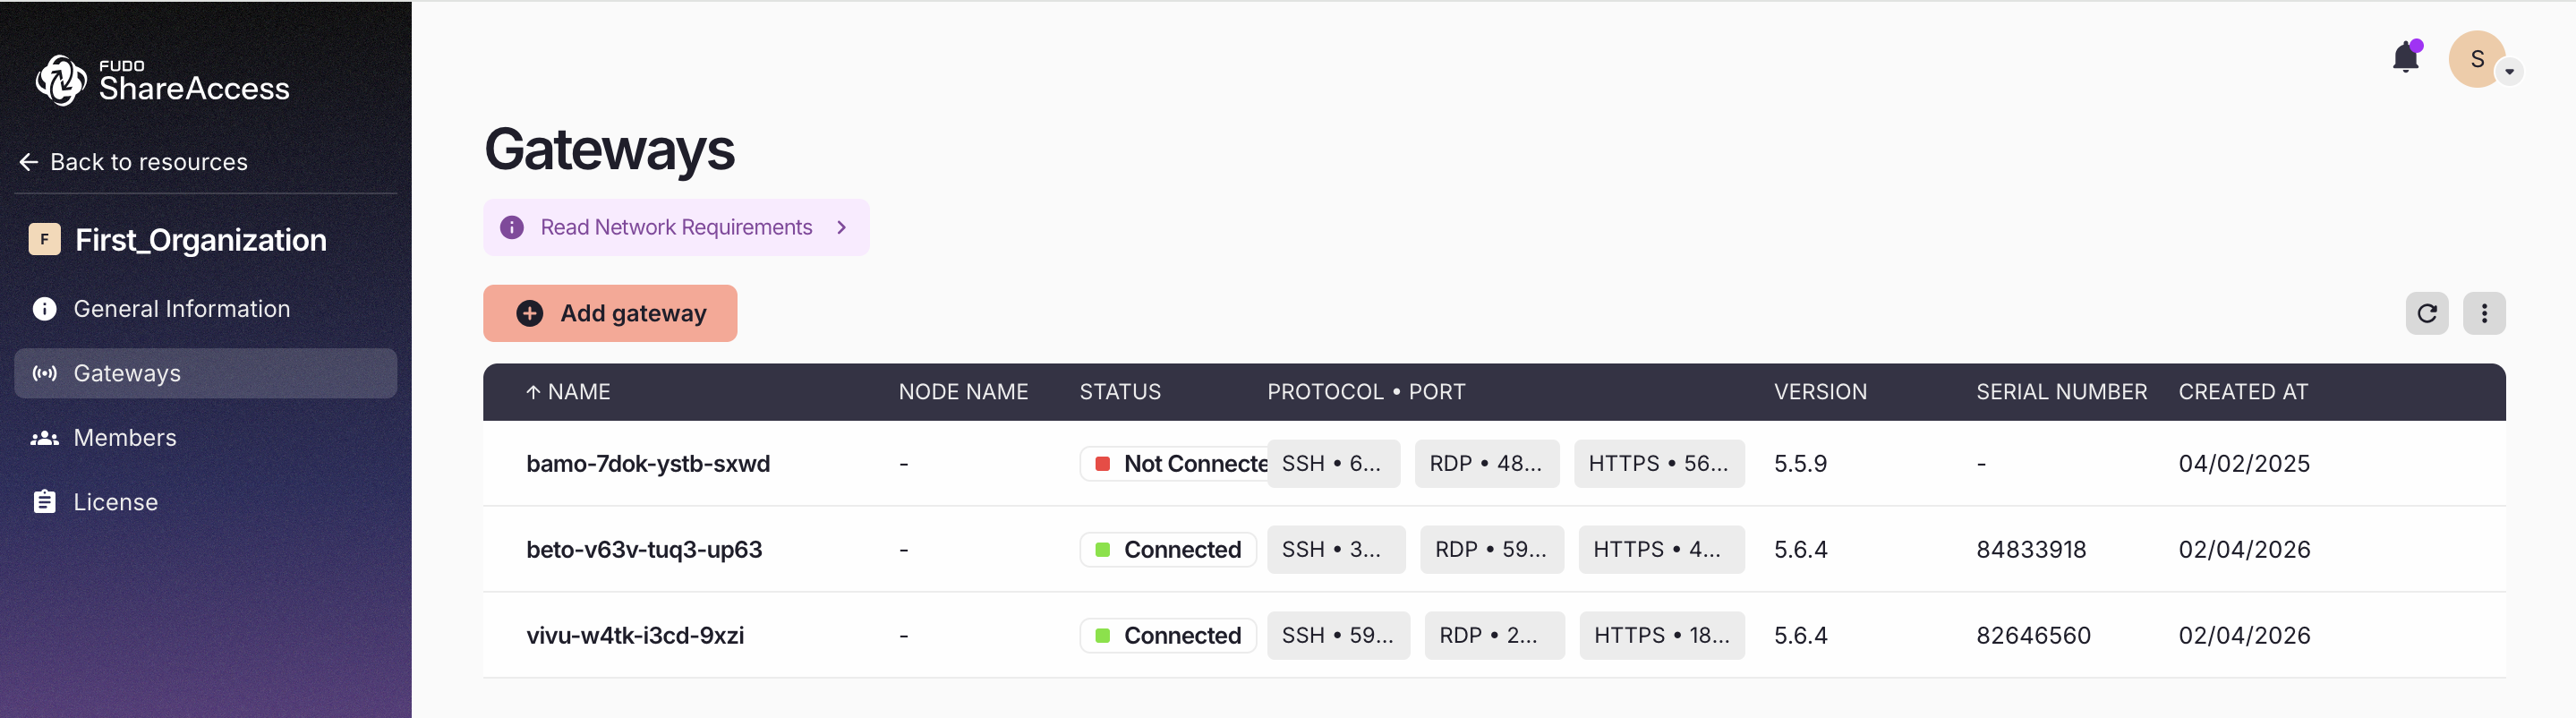Click the Fudo ShareAccess logo
2576x718 pixels.
(x=162, y=80)
